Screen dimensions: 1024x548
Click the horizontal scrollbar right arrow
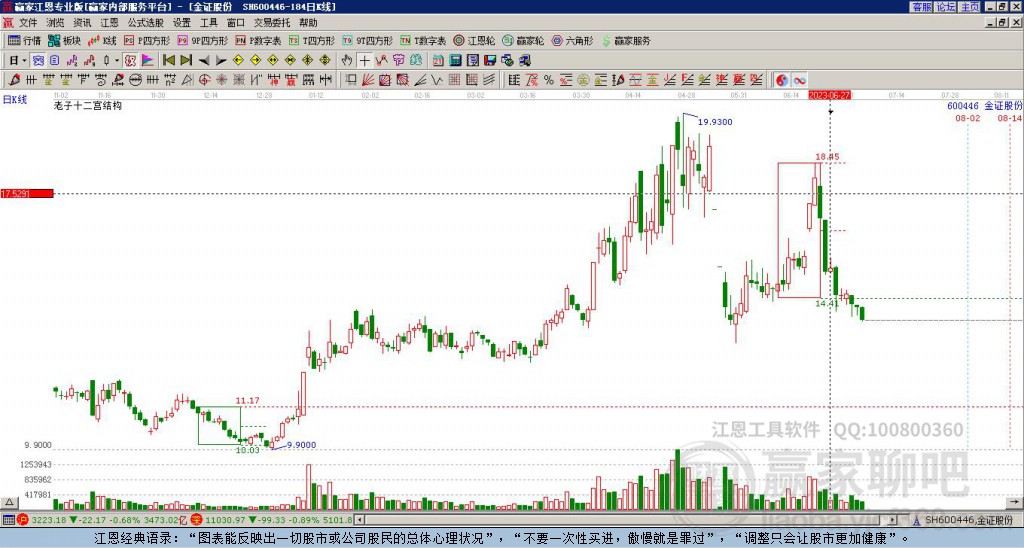[893, 520]
